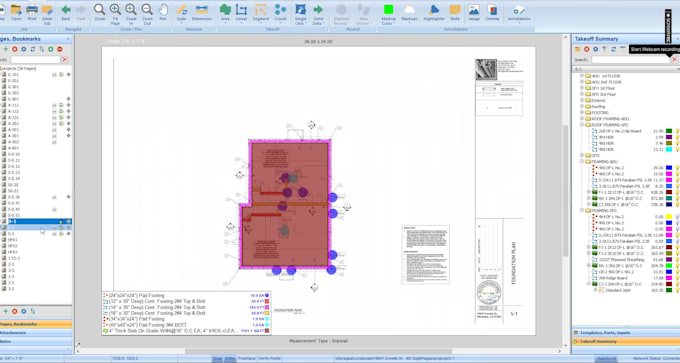Click the Verify Points status button
Viewport: 680px width, 363px height.
point(269,359)
